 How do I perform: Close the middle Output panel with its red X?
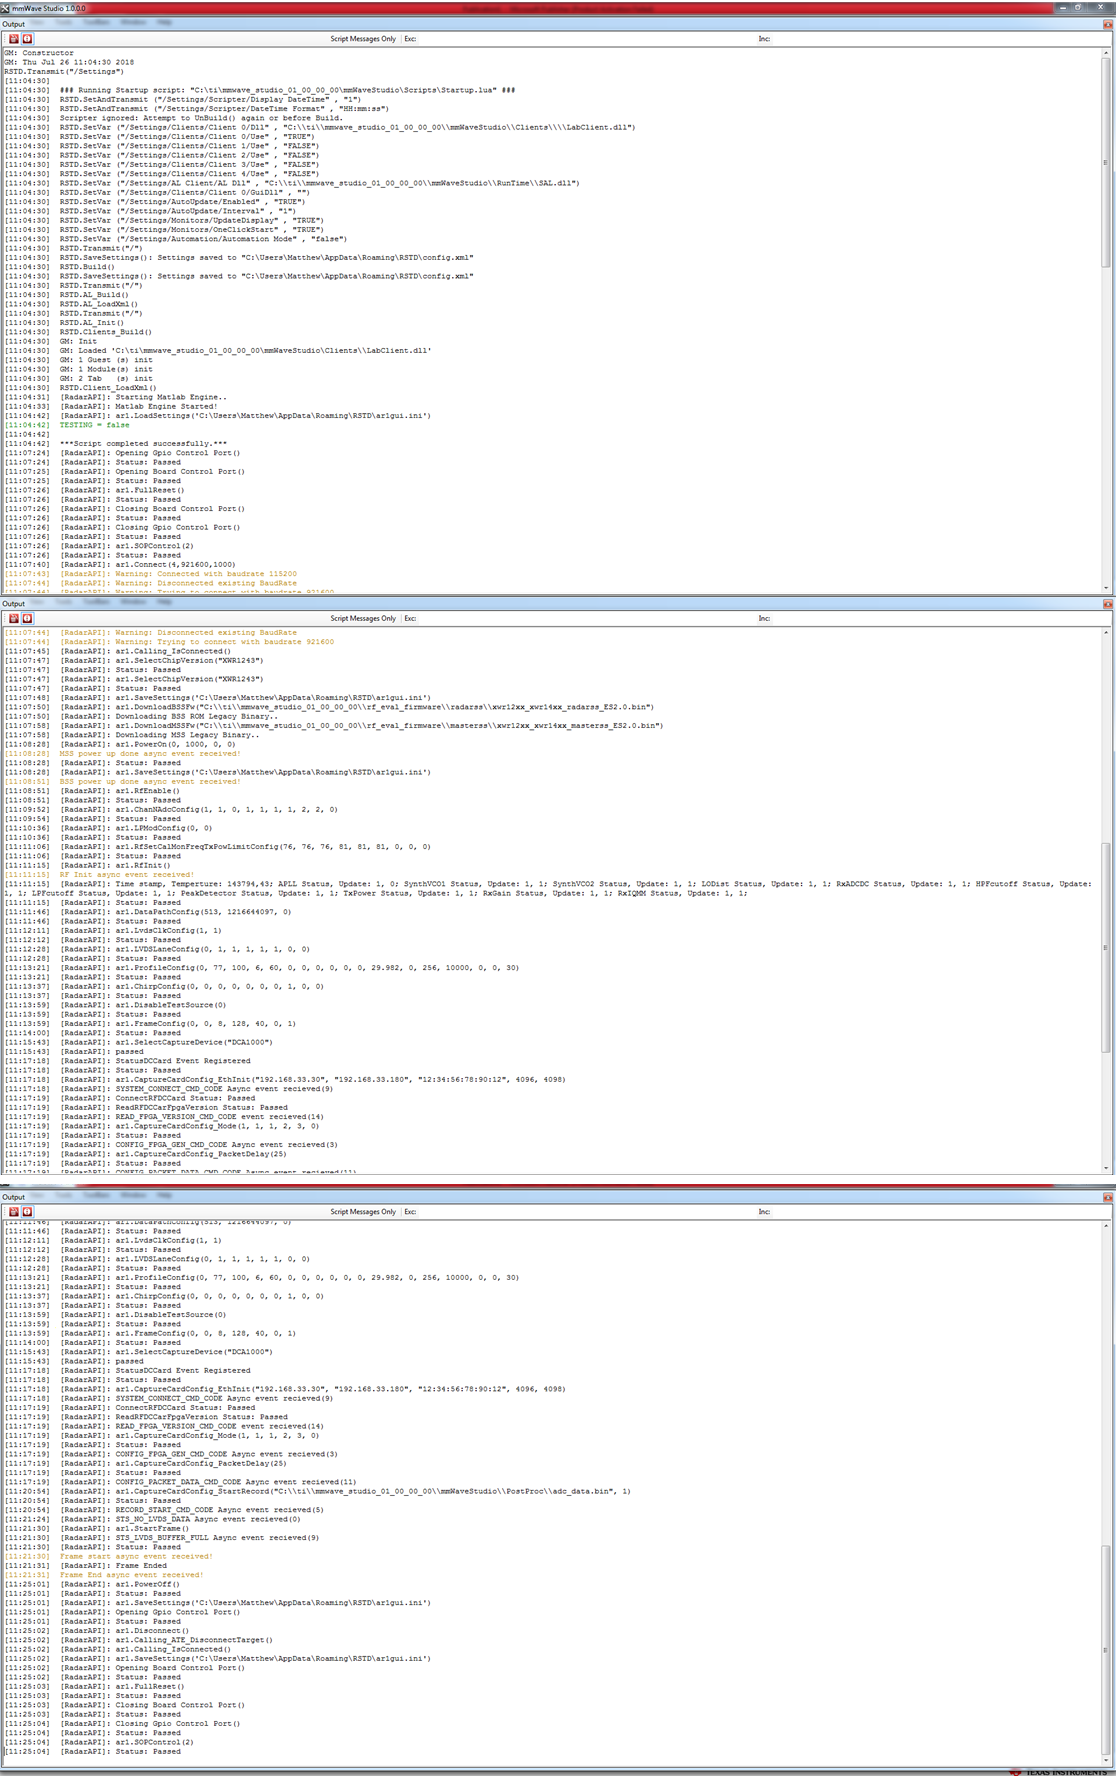point(1108,604)
